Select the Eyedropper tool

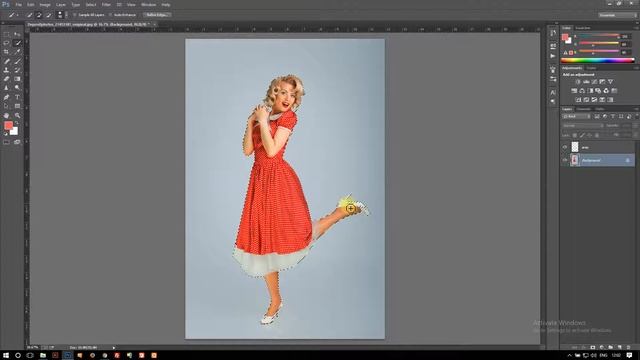17,52
